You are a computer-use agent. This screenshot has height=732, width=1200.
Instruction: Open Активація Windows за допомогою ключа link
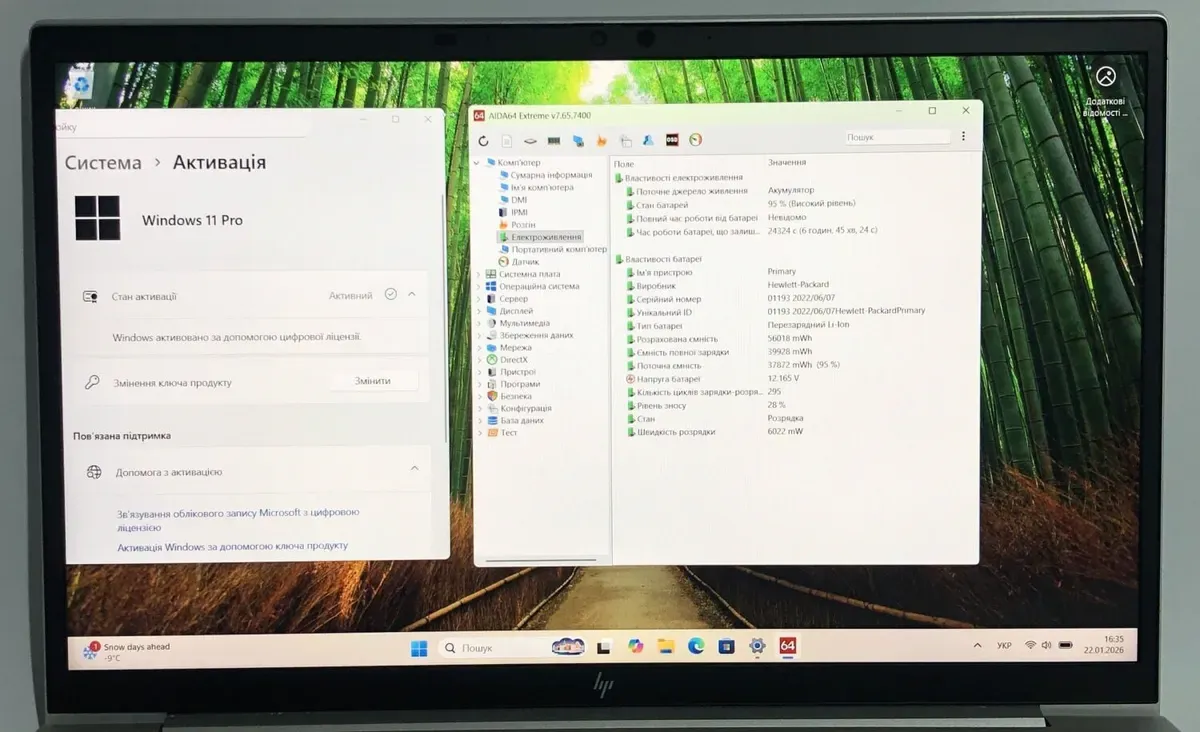(232, 546)
